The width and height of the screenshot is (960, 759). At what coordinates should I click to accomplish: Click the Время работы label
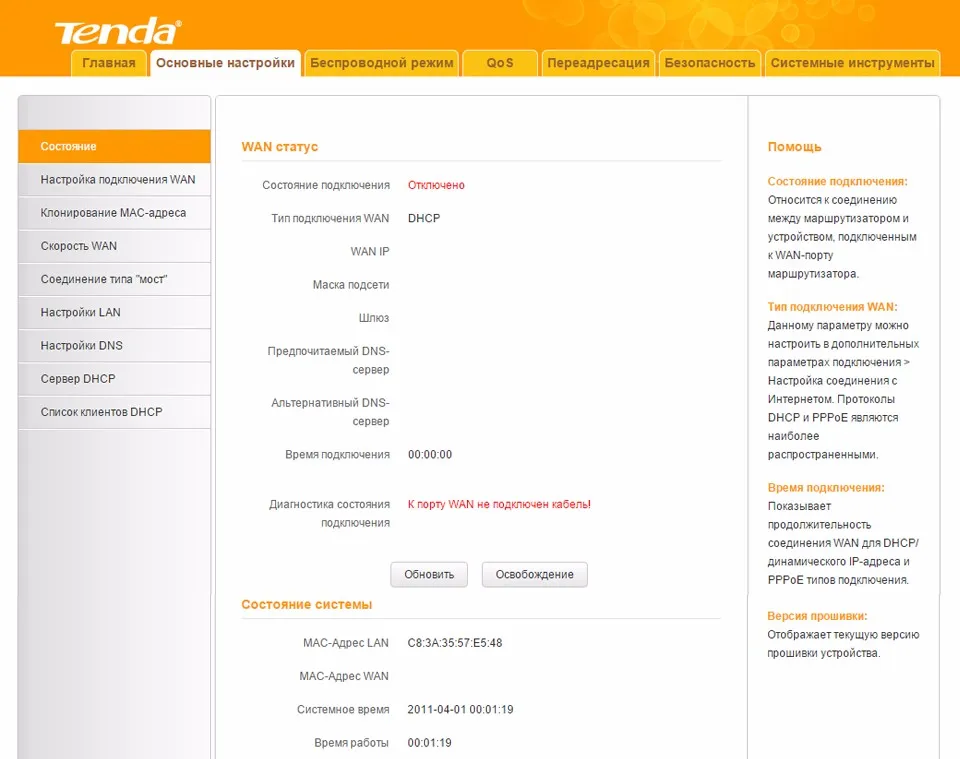pos(351,742)
